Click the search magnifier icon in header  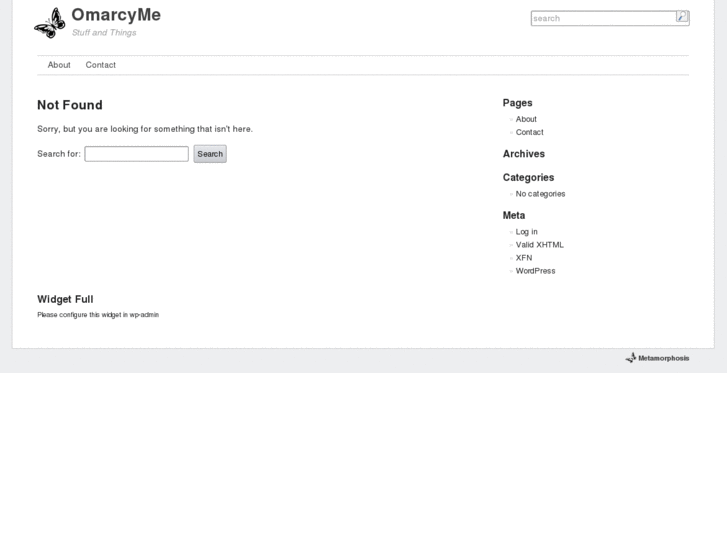point(682,17)
